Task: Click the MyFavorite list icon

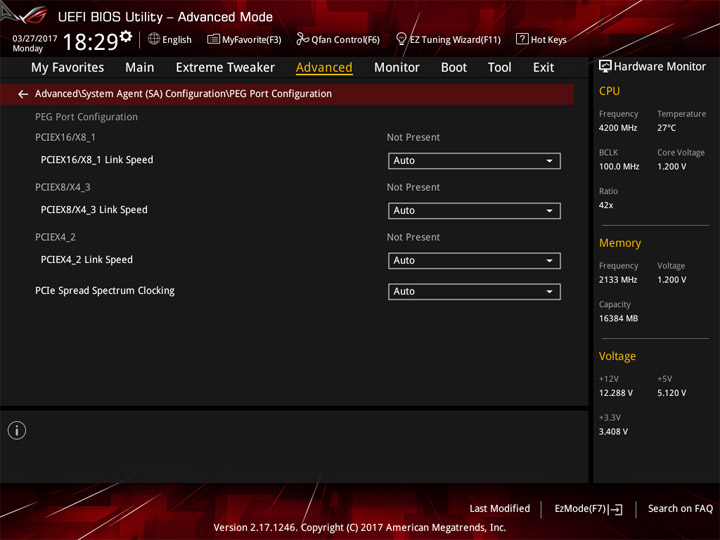Action: click(x=213, y=39)
